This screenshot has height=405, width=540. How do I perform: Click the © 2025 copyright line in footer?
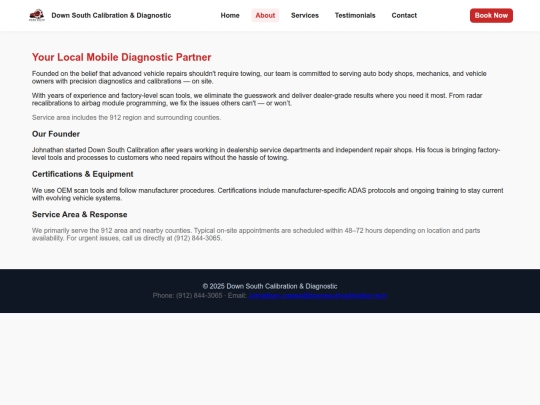(x=270, y=286)
